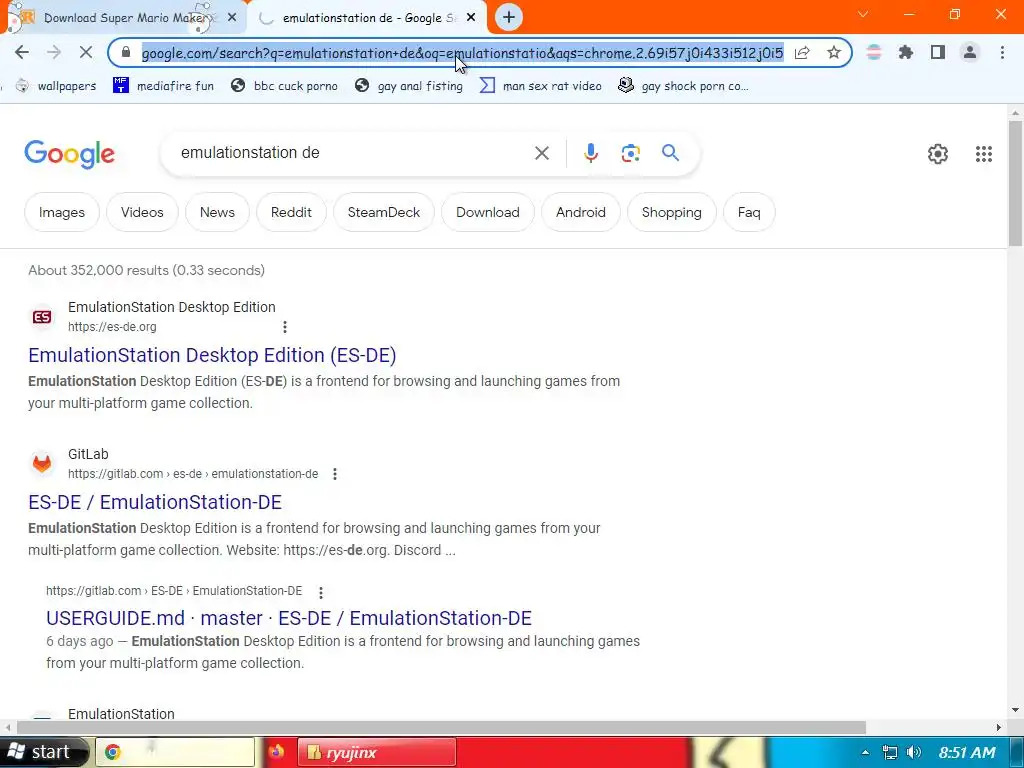Click the 8:51 AM taskbar clock

tap(967, 752)
